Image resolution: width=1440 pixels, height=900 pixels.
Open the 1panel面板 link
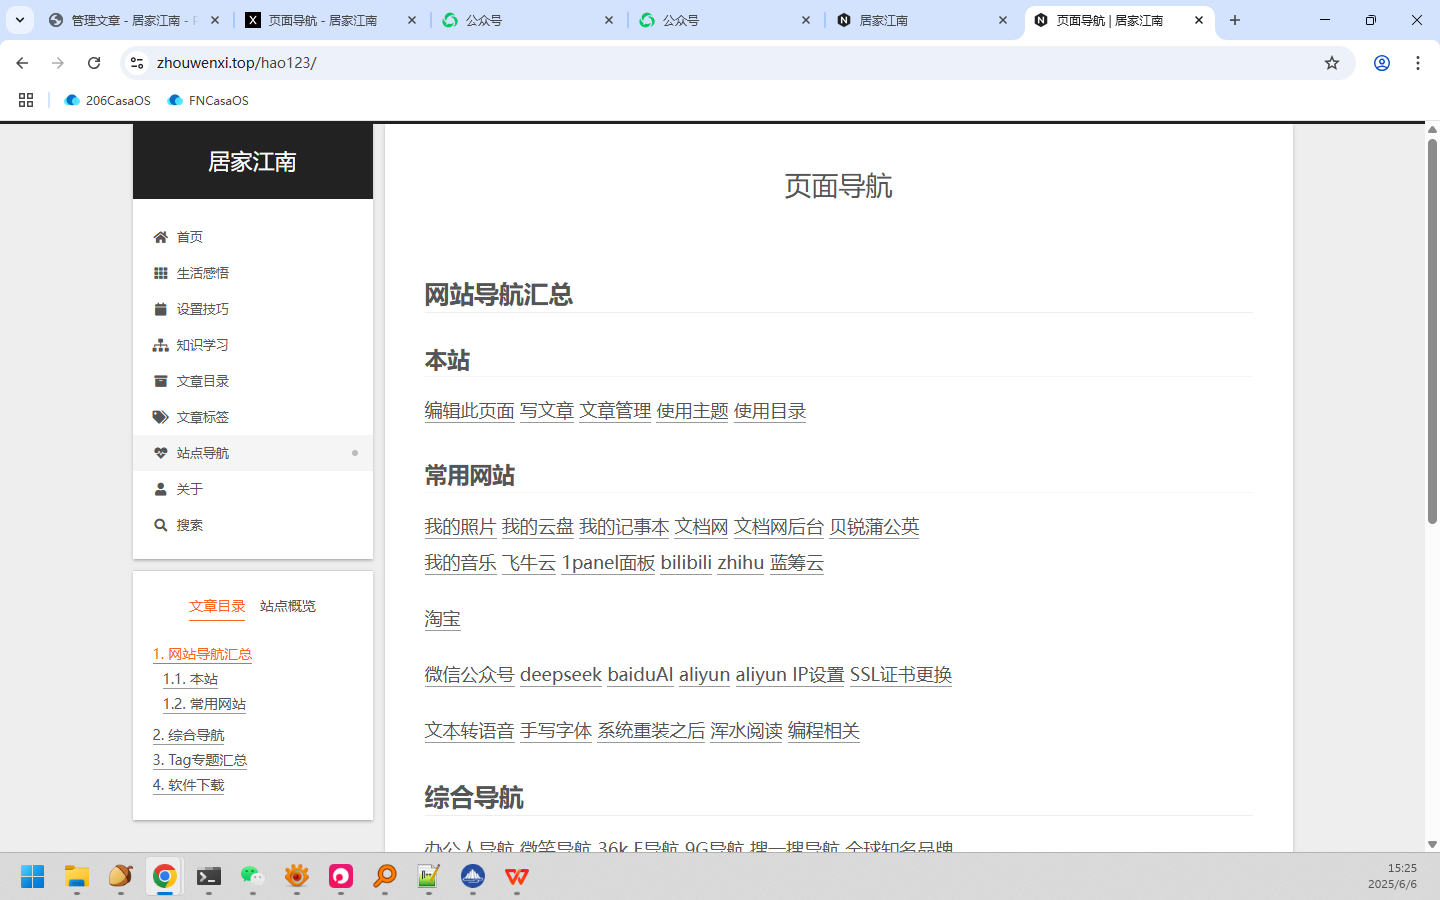click(608, 563)
